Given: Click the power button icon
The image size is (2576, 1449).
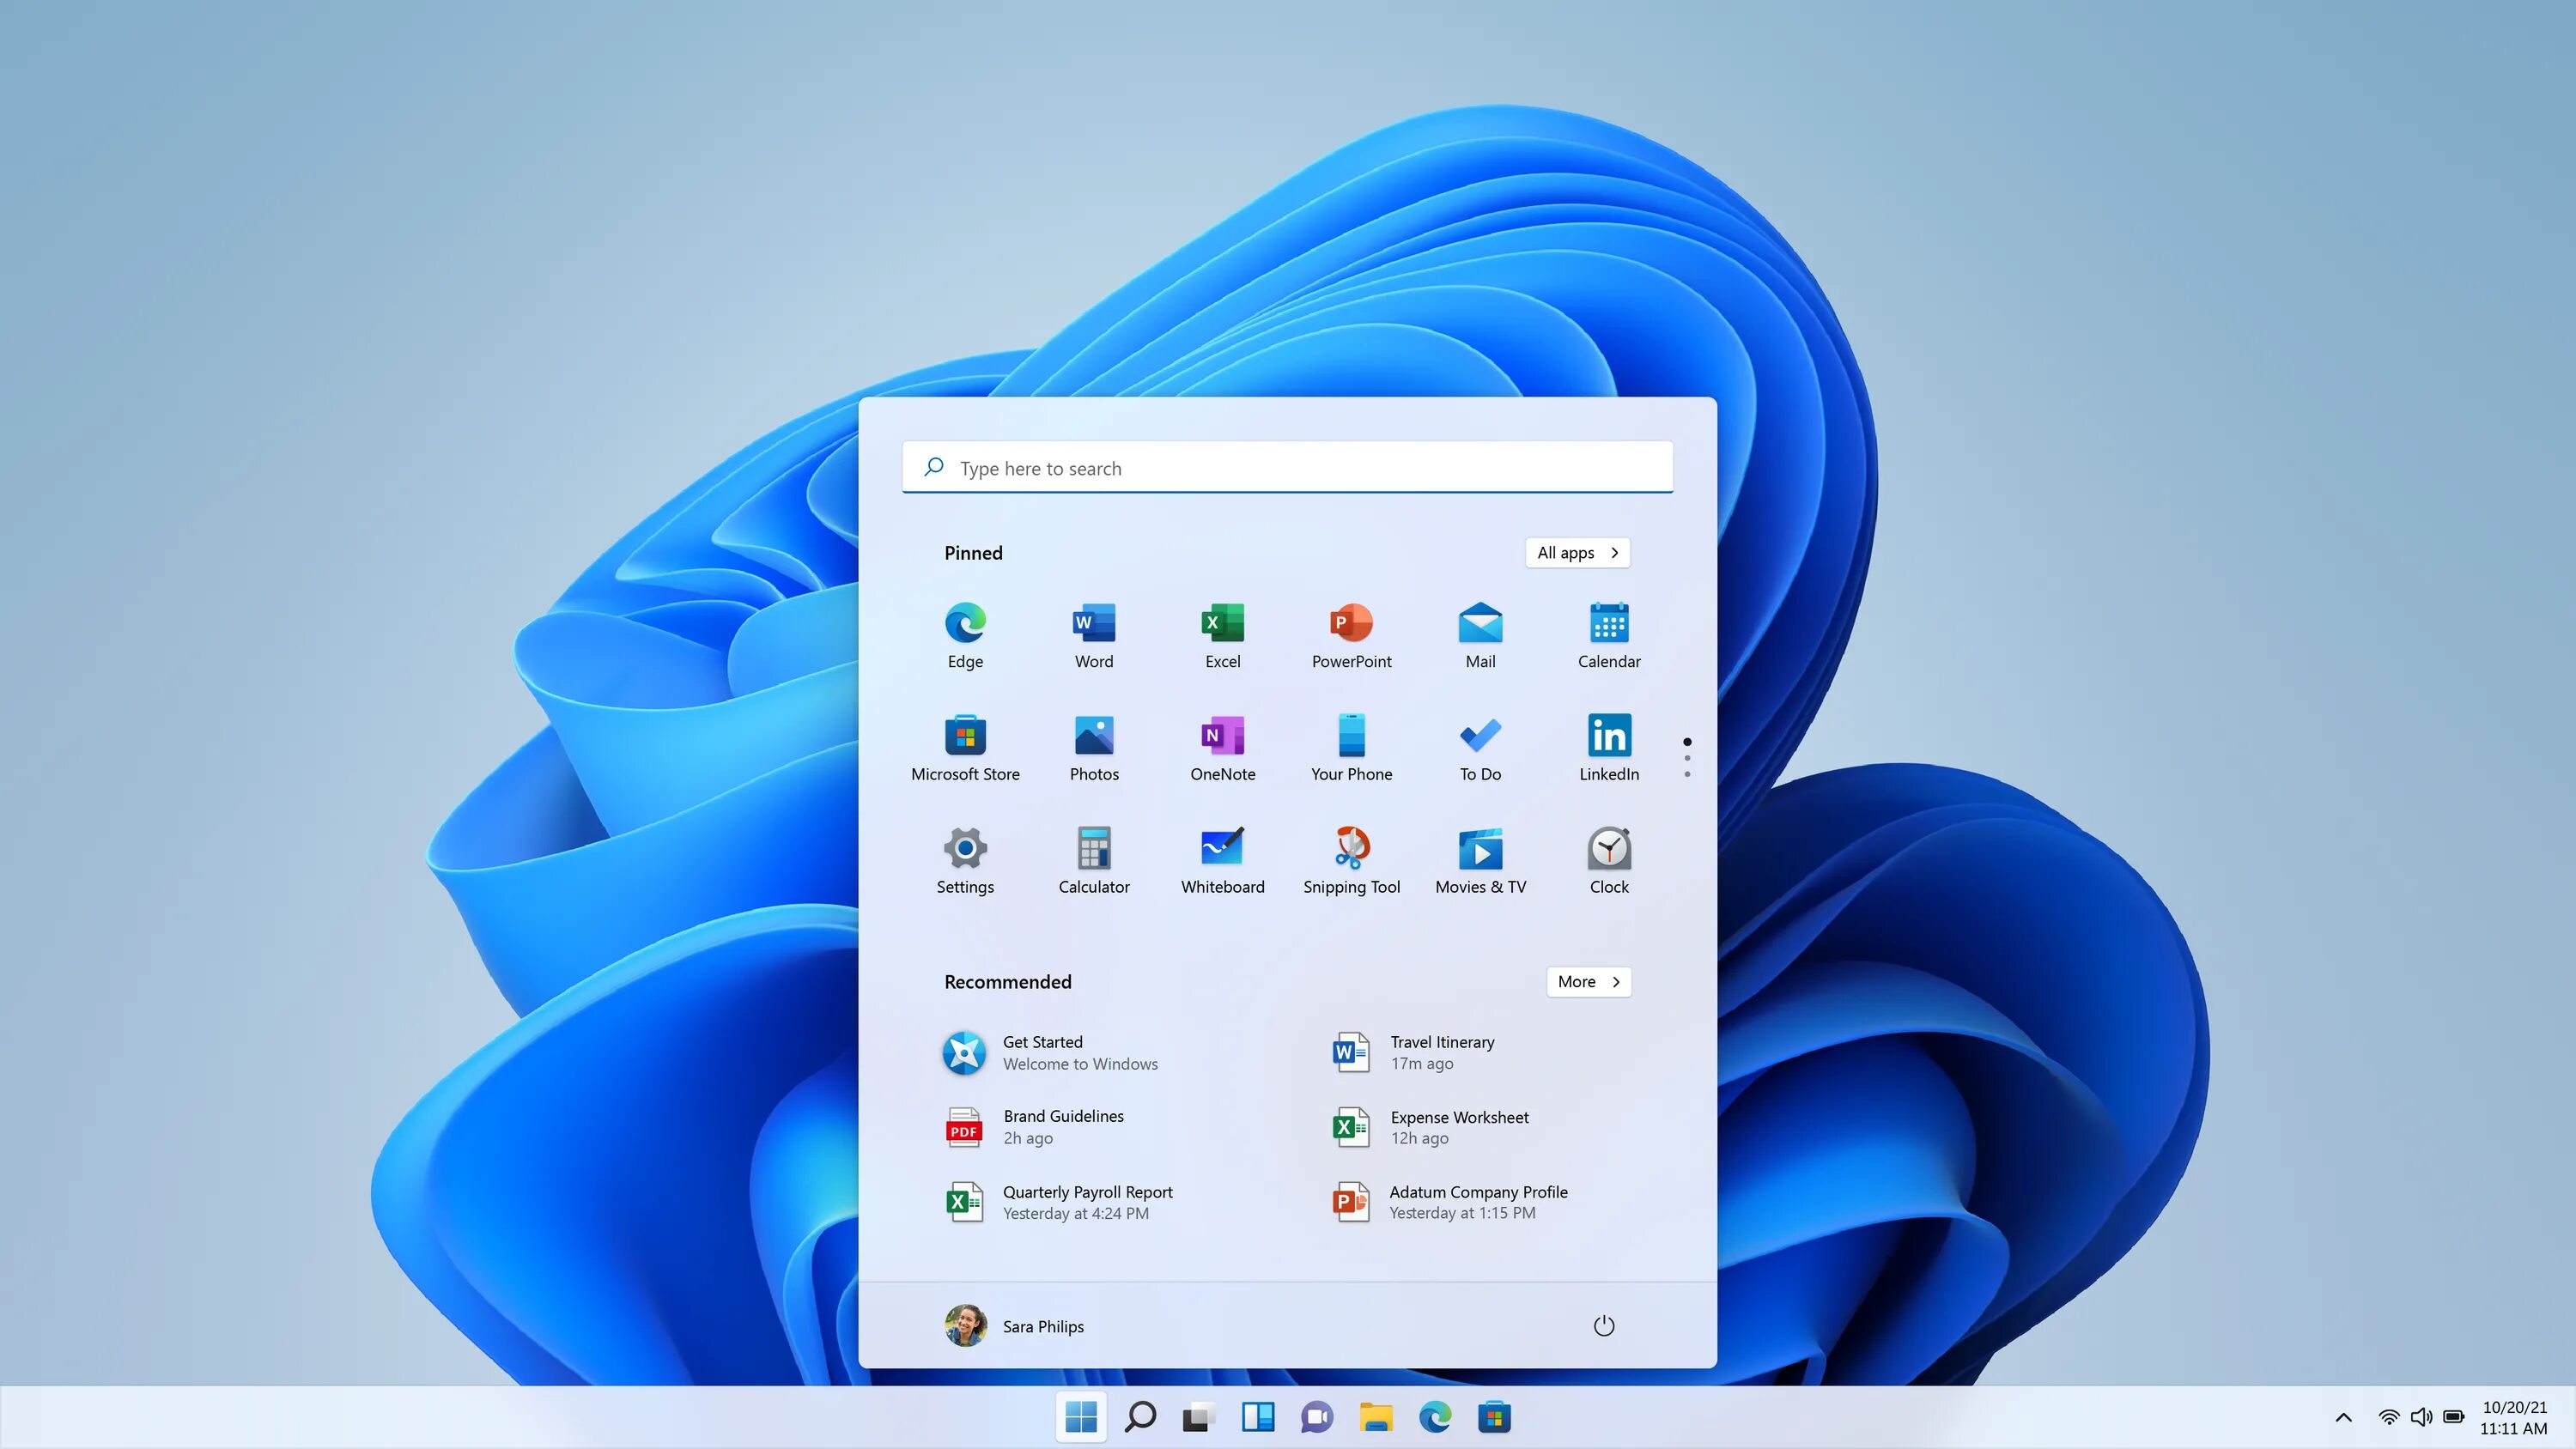Looking at the screenshot, I should [1601, 1325].
